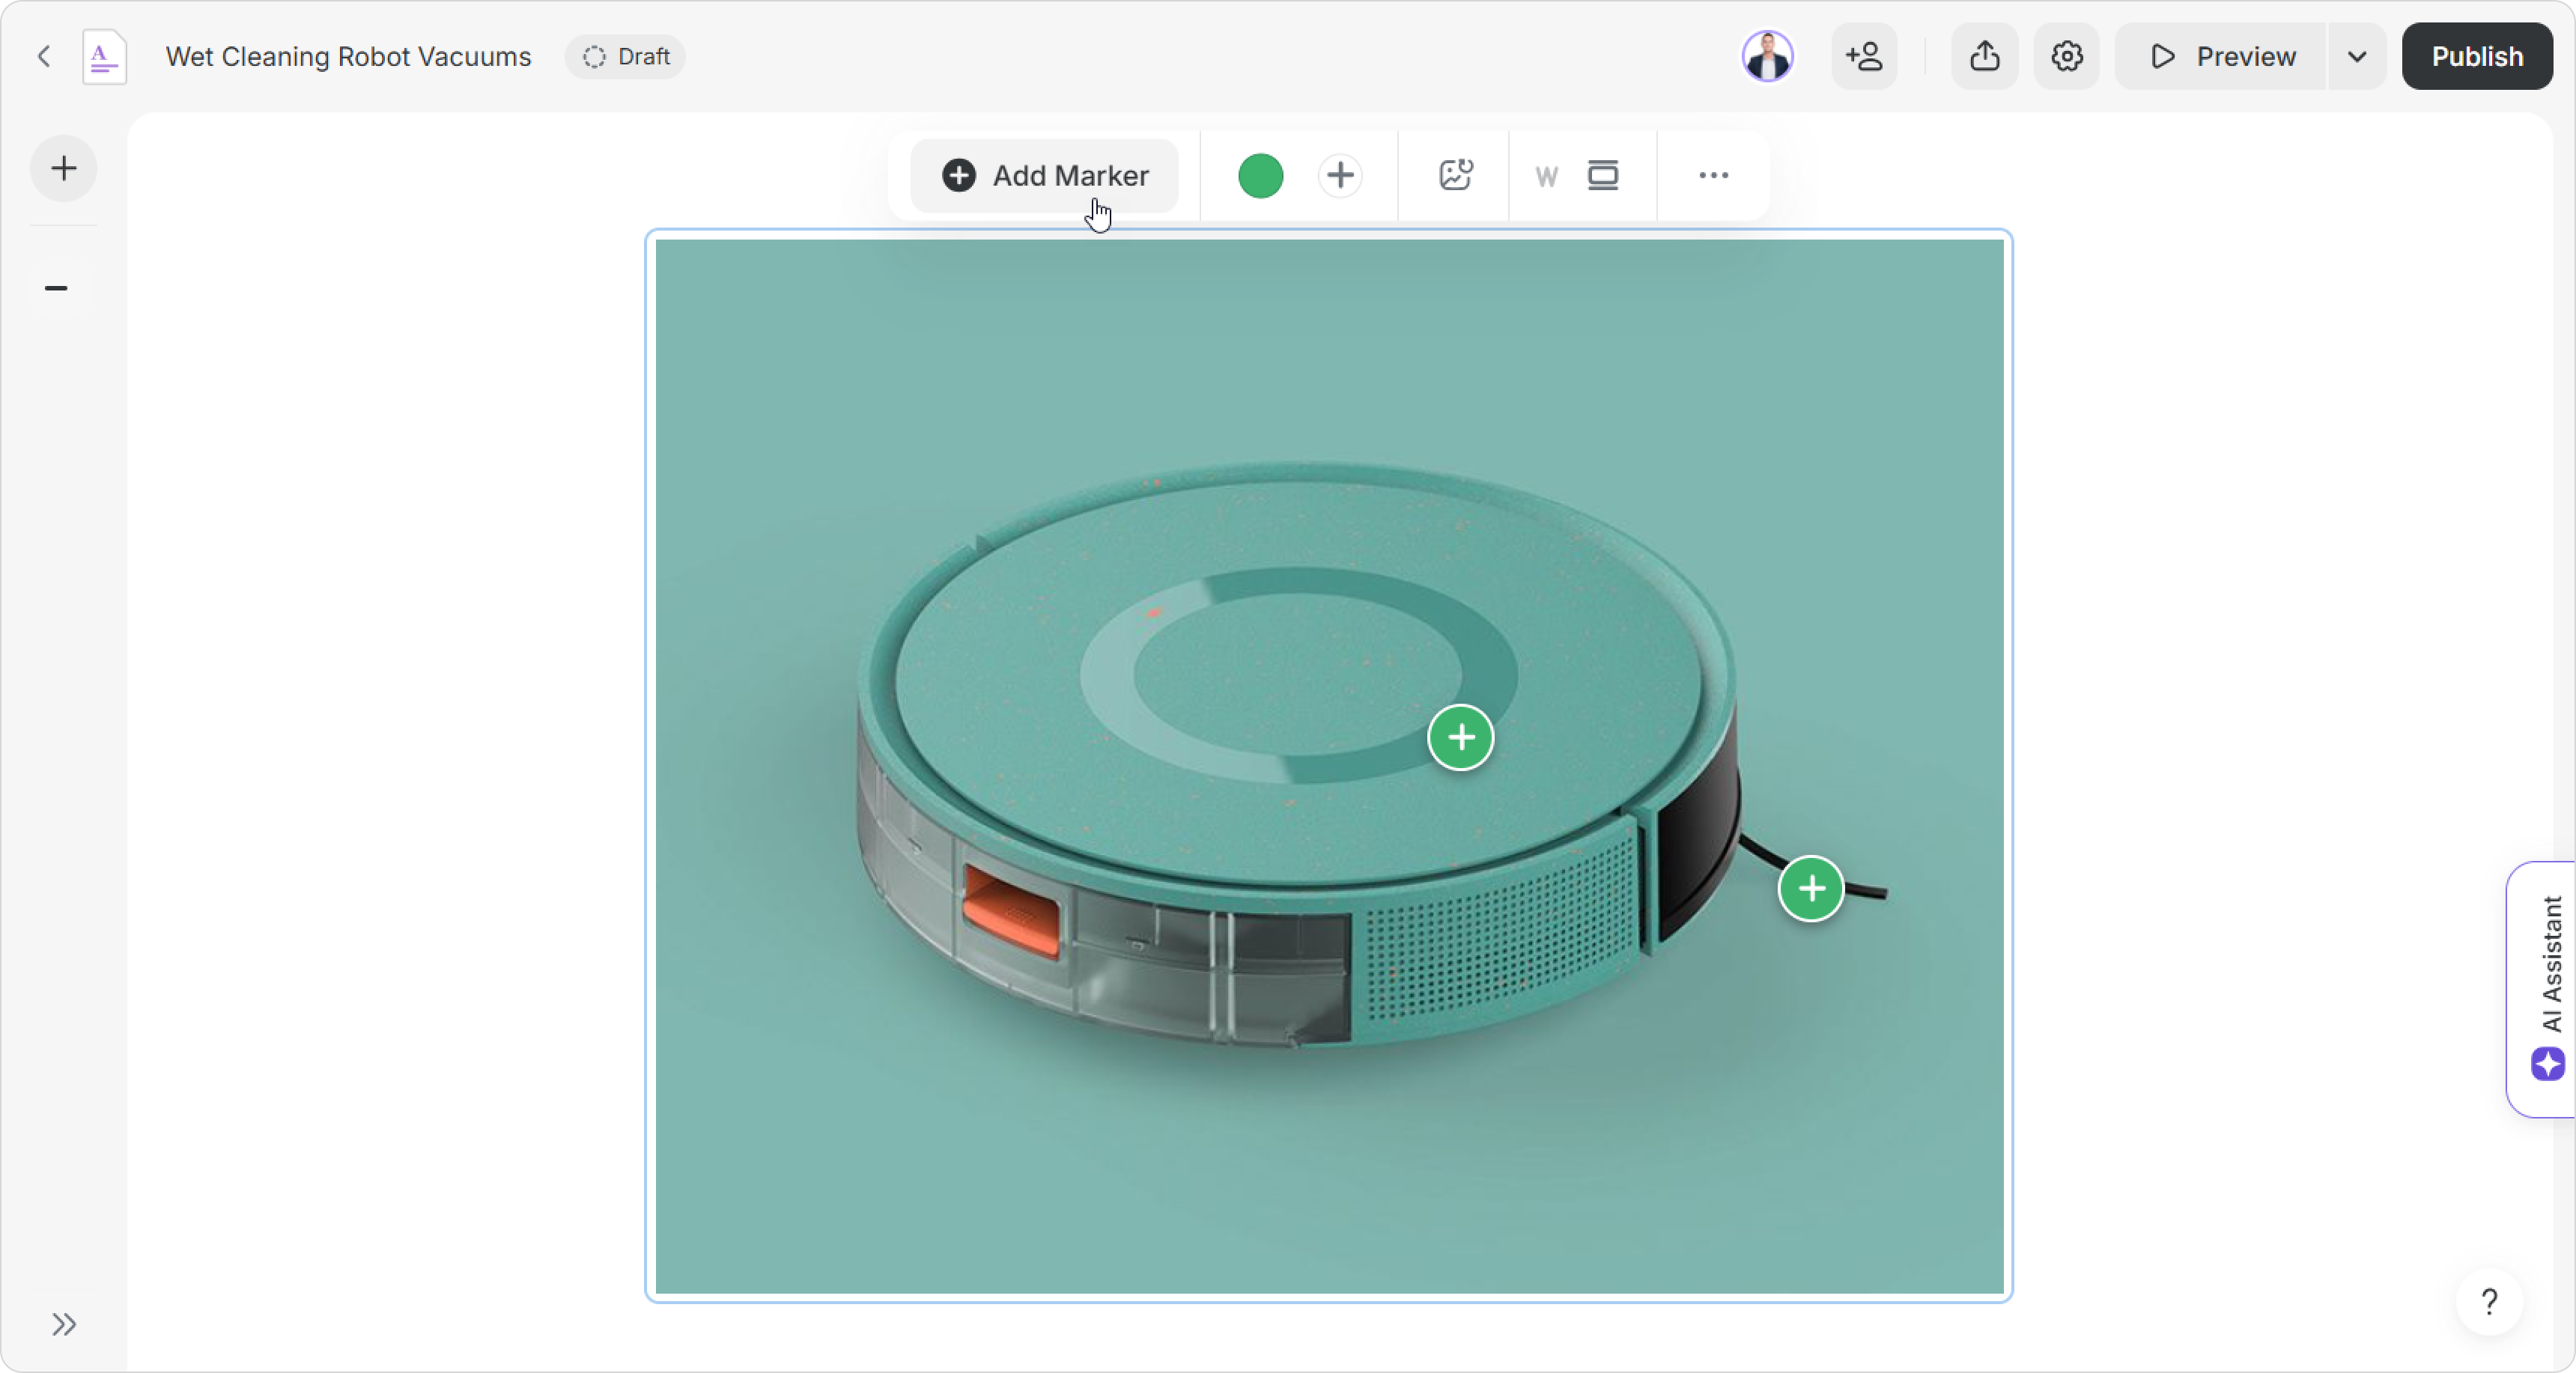Invite a collaborator via add-person icon
This screenshot has width=2576, height=1373.
tap(1864, 57)
